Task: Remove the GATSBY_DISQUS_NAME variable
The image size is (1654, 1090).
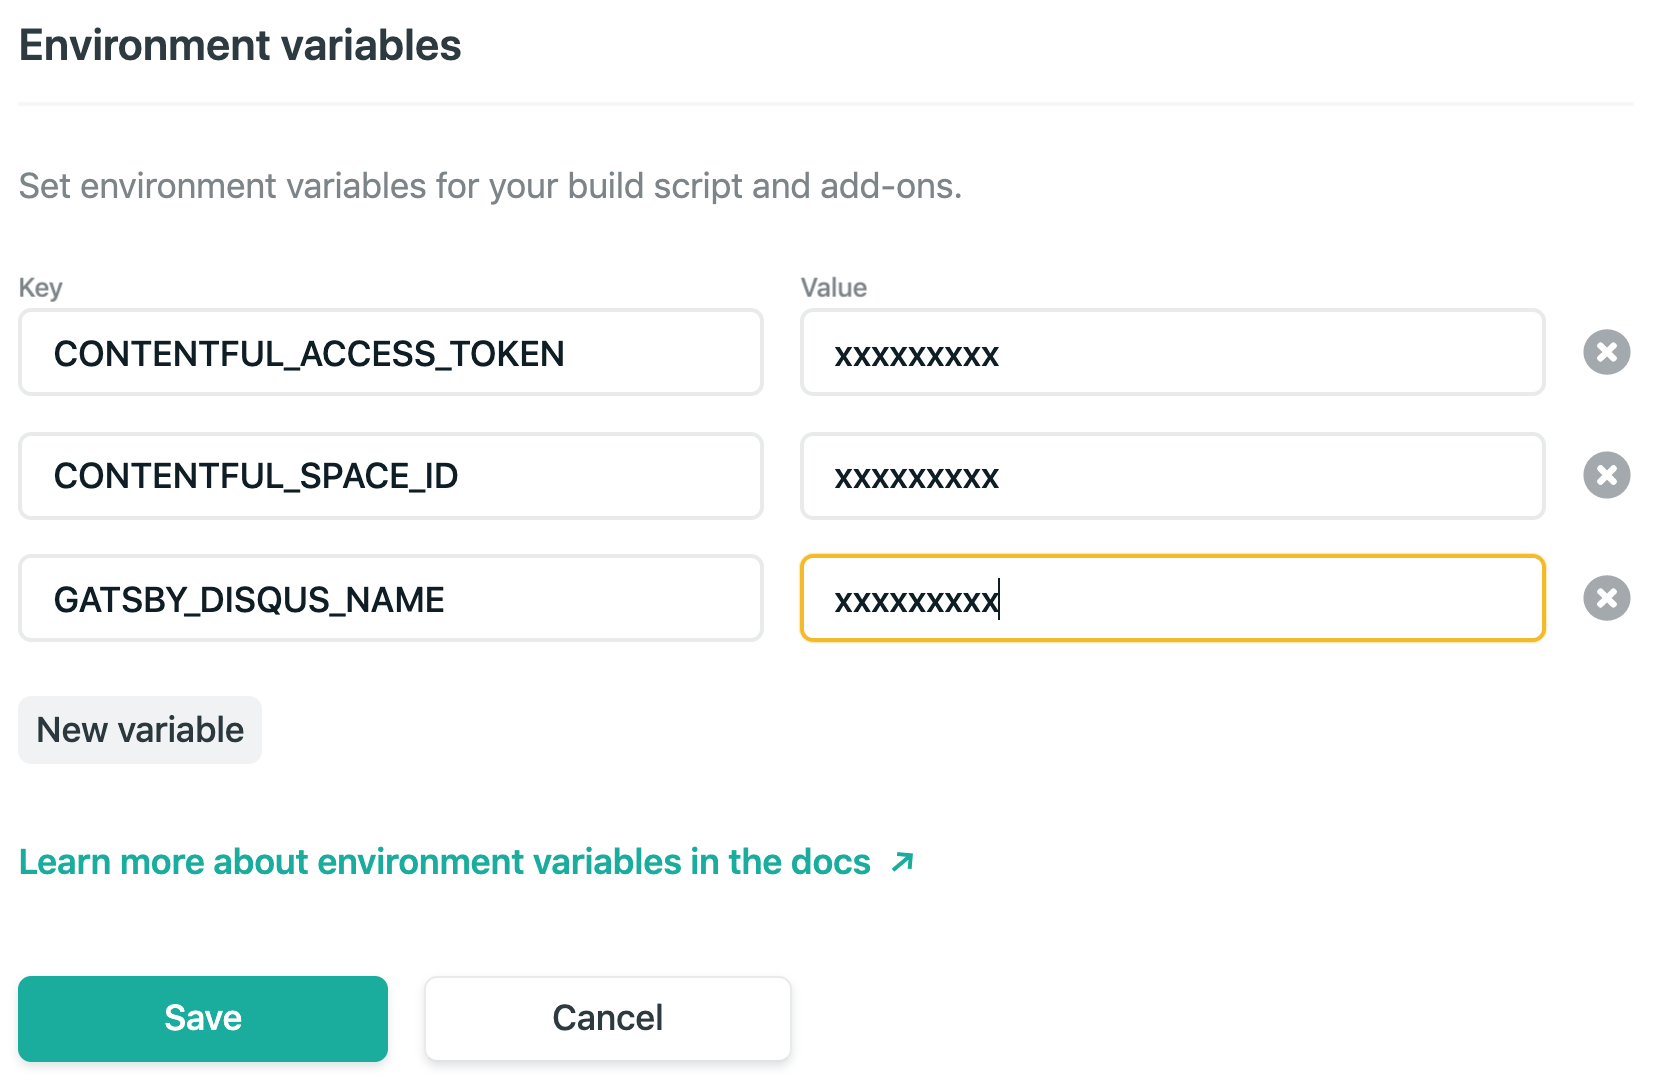Action: click(1606, 598)
